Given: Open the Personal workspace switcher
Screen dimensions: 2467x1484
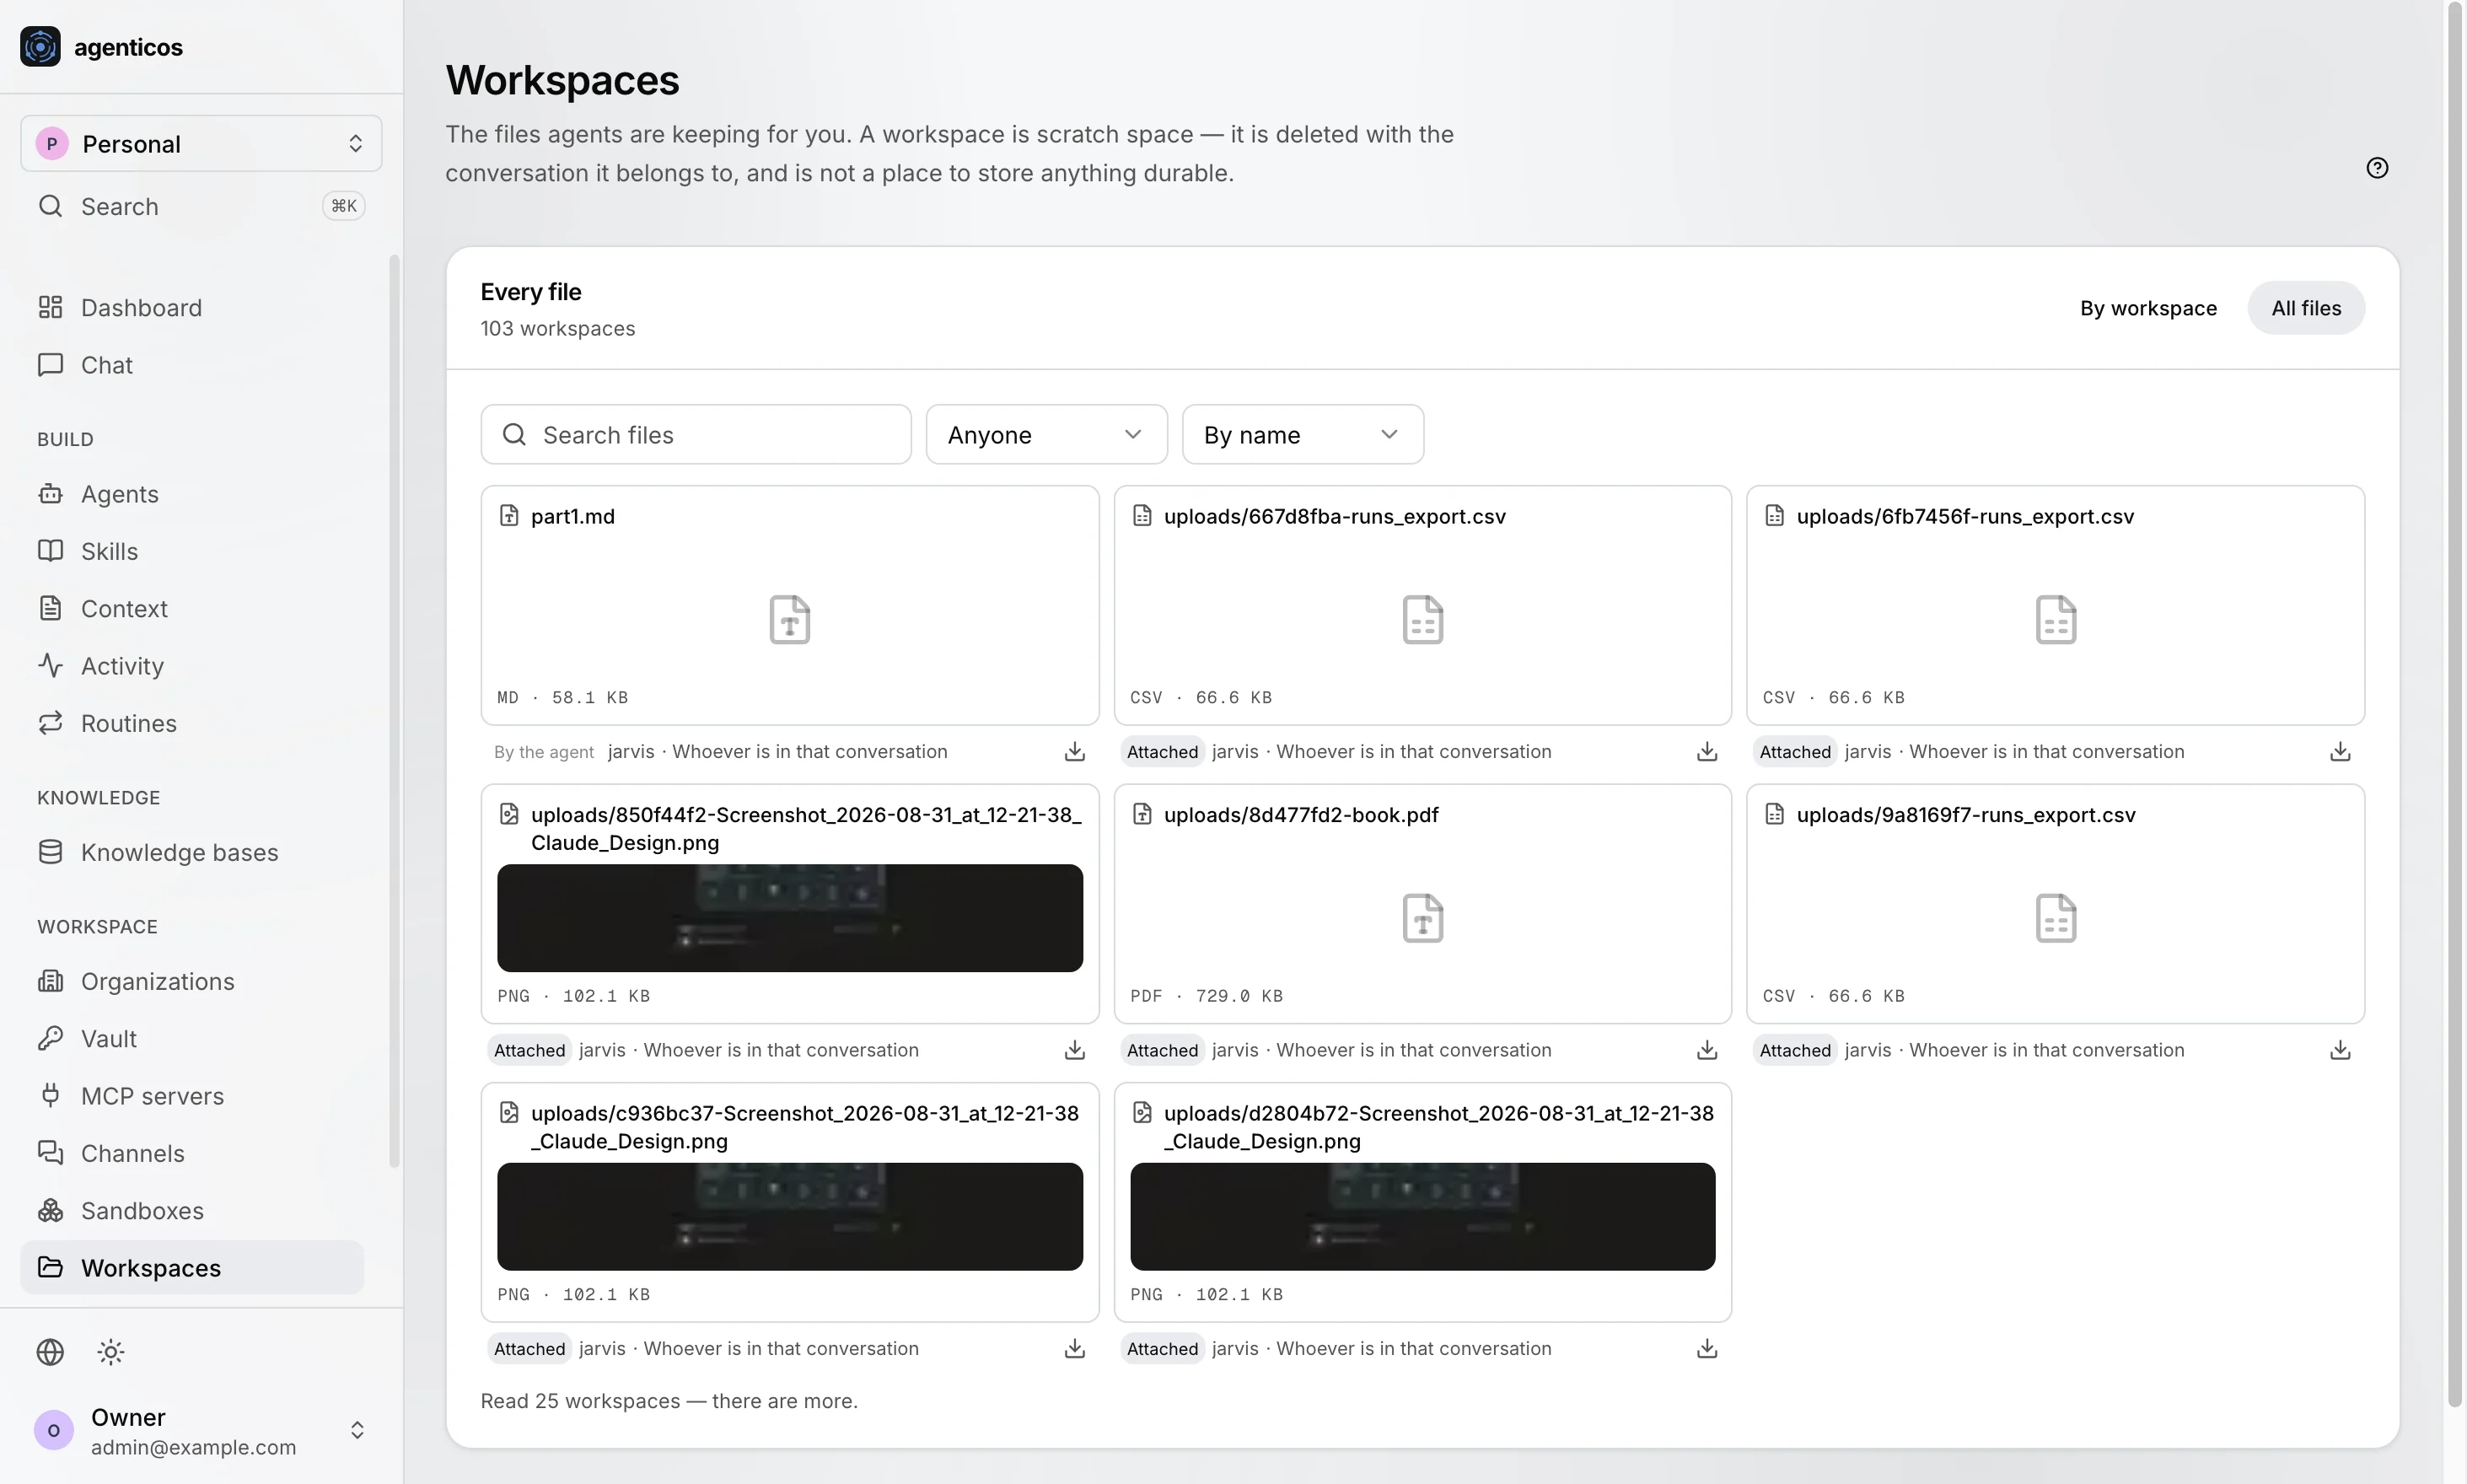Looking at the screenshot, I should click(x=201, y=143).
